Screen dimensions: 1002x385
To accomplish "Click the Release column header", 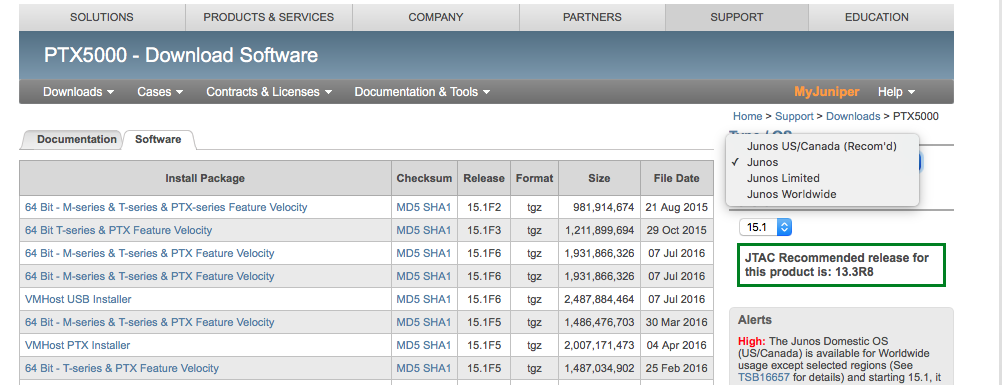I will (484, 178).
